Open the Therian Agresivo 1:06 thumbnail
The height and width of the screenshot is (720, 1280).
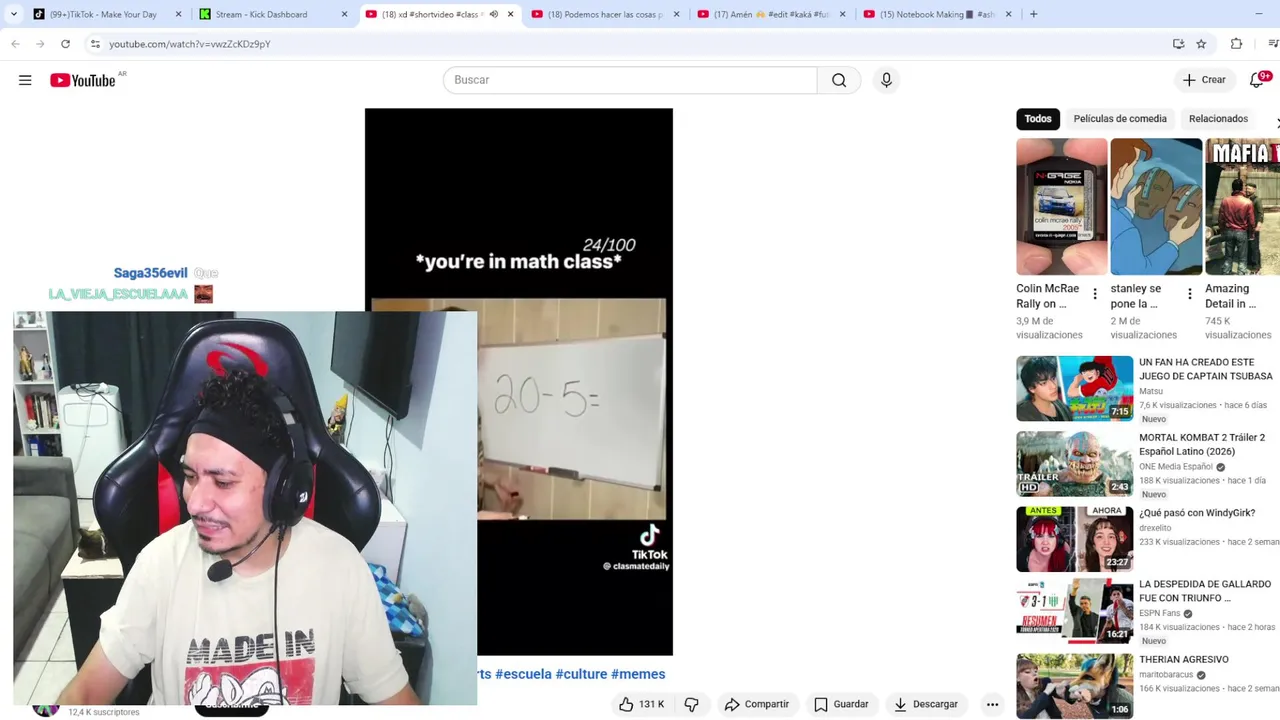1075,686
